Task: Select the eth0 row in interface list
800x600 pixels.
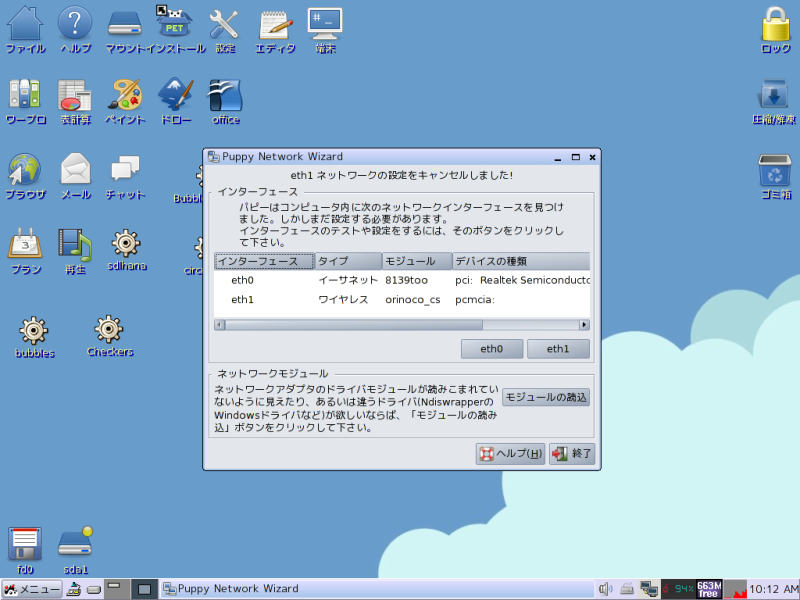Action: pos(402,280)
